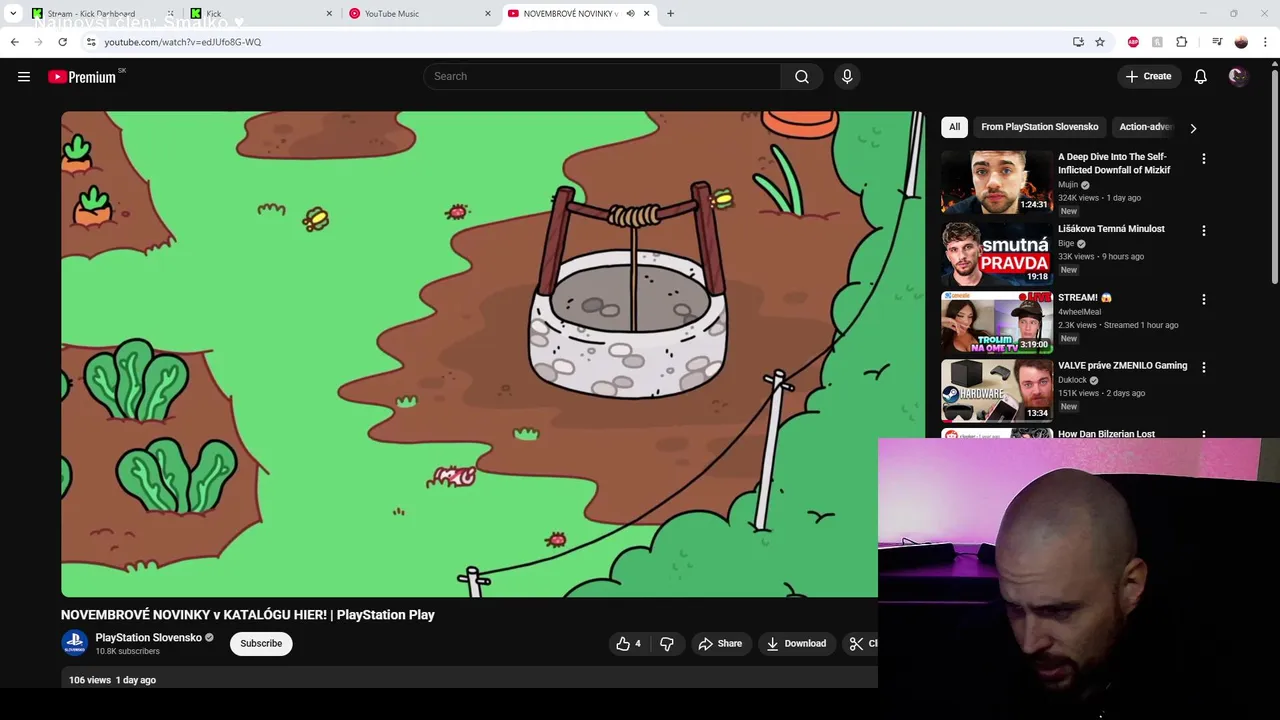Click video title NOVEMBROVÉ NOVINKY text

click(x=248, y=615)
